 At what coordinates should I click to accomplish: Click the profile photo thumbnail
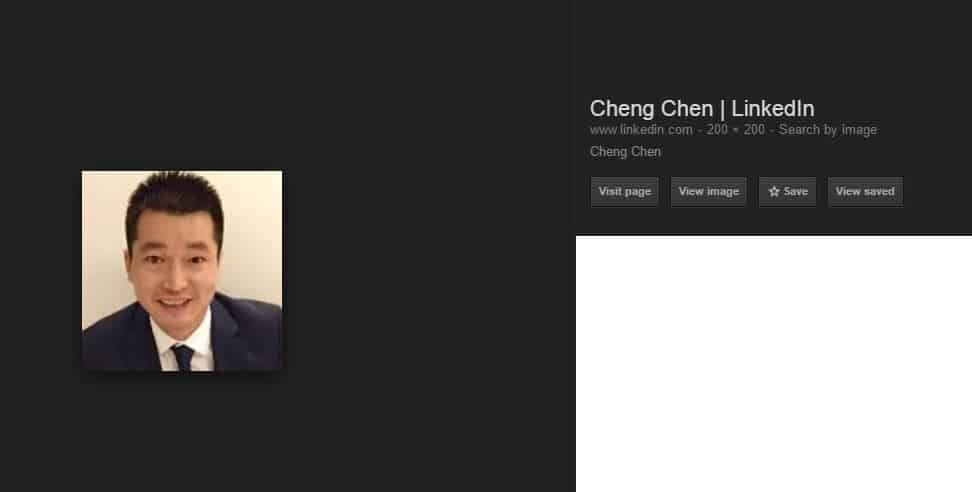[x=182, y=271]
